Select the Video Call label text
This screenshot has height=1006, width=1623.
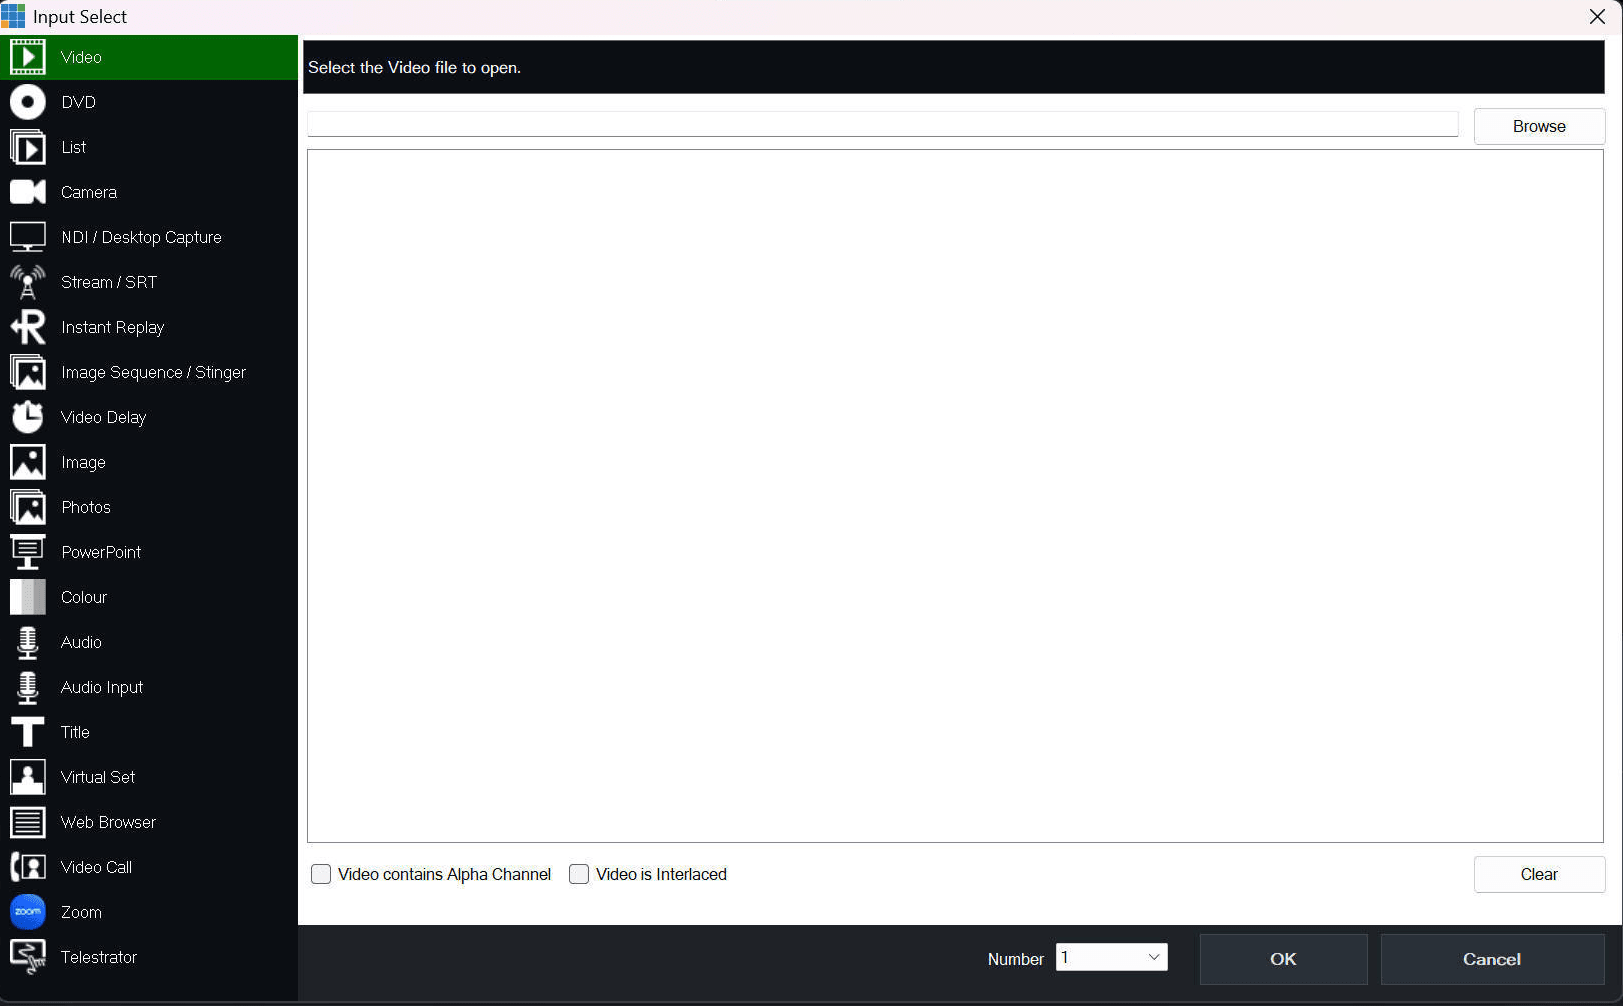click(x=97, y=867)
